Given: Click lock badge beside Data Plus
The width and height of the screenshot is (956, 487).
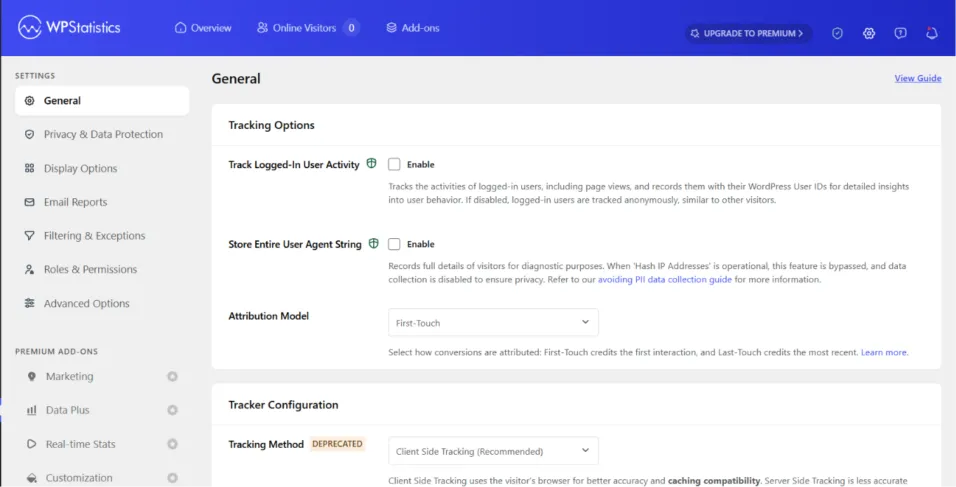Looking at the screenshot, I should pos(173,410).
